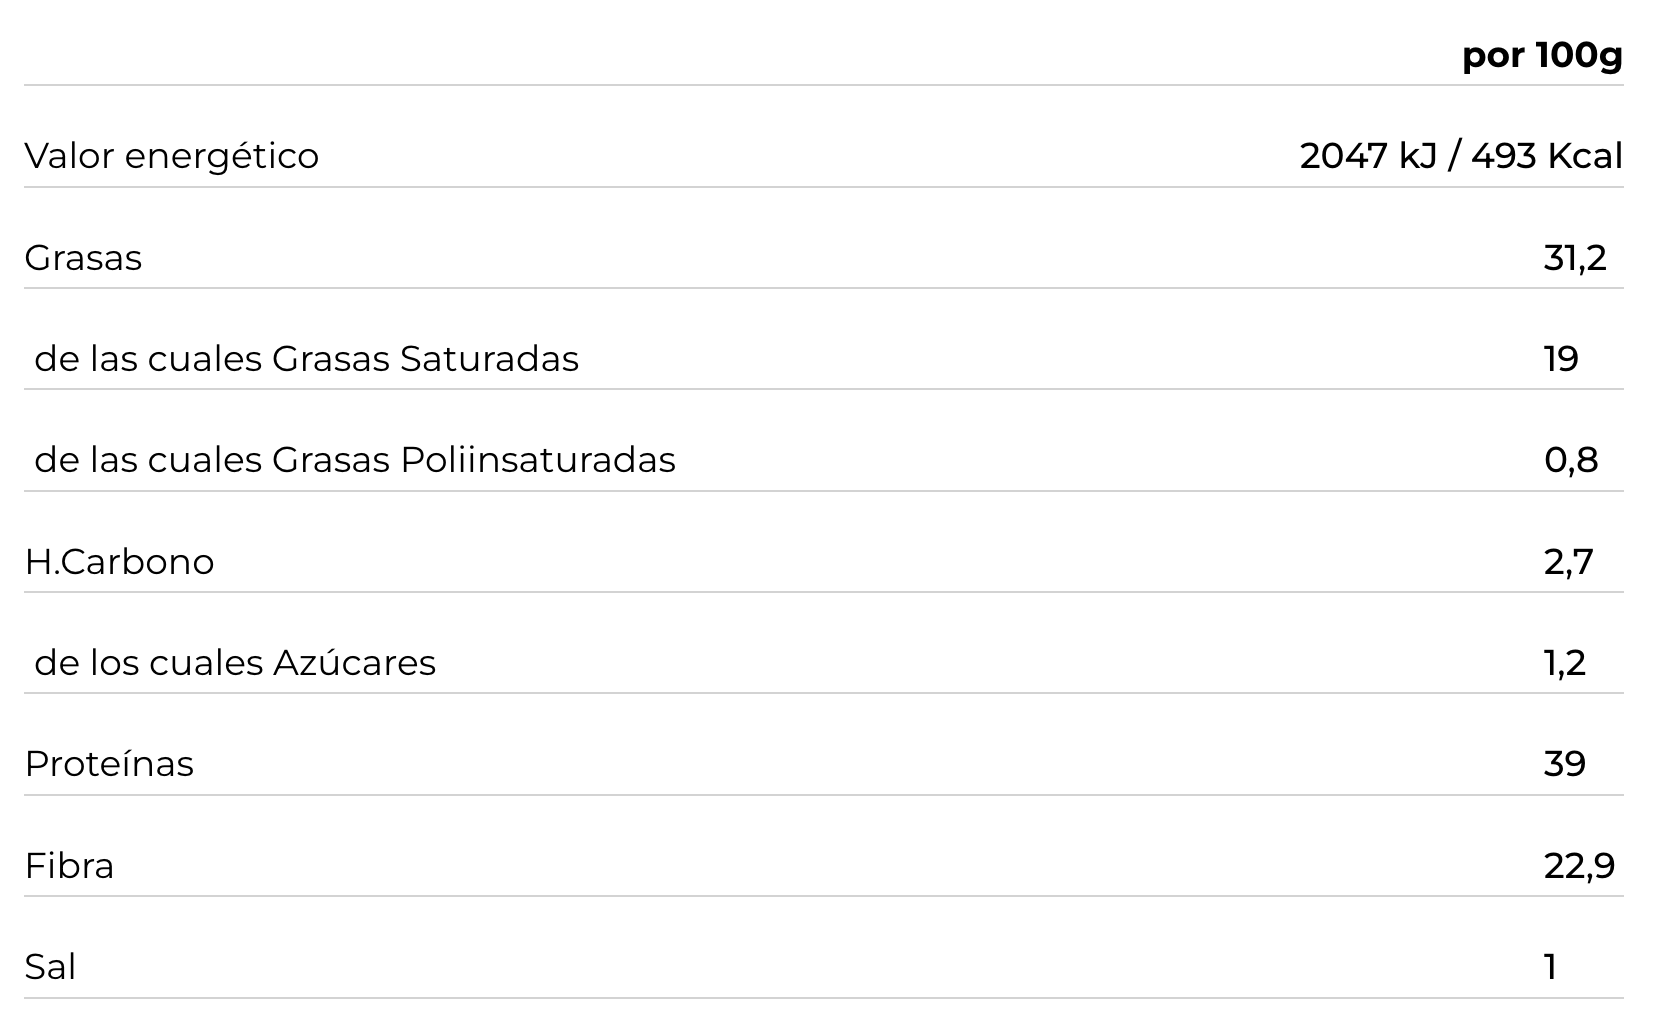Select "de las cuales Grasas Poliinsaturadas" label
This screenshot has width=1658, height=1032.
[x=354, y=460]
